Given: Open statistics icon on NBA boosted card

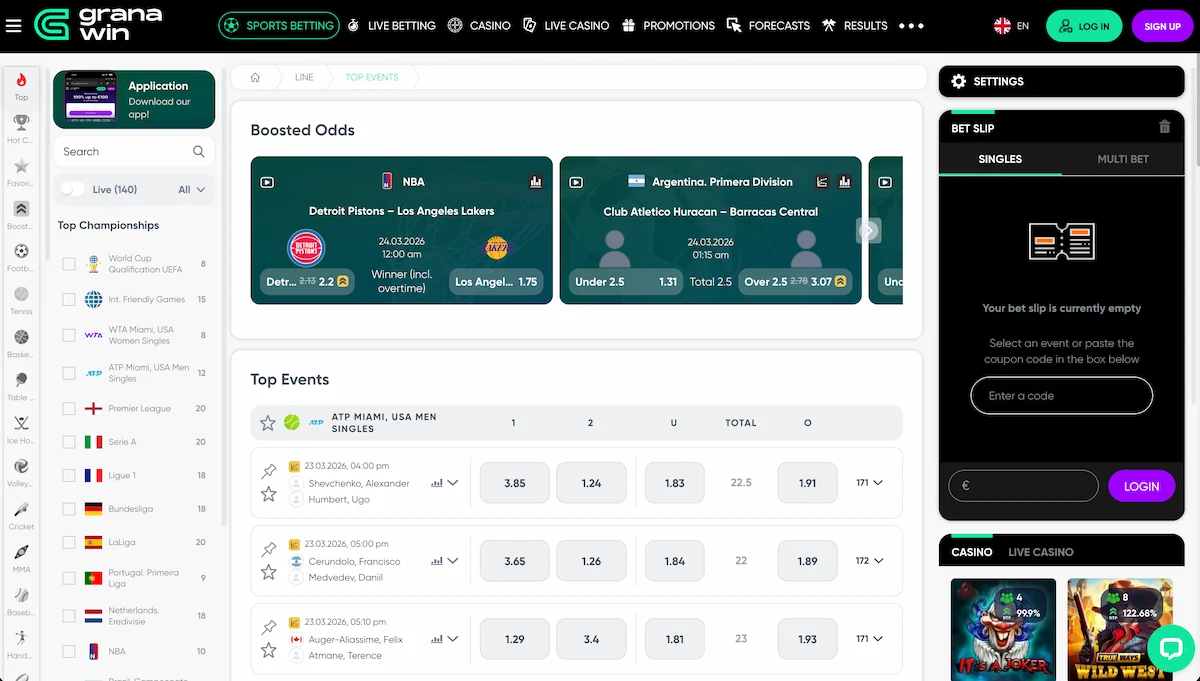Looking at the screenshot, I should click(535, 182).
